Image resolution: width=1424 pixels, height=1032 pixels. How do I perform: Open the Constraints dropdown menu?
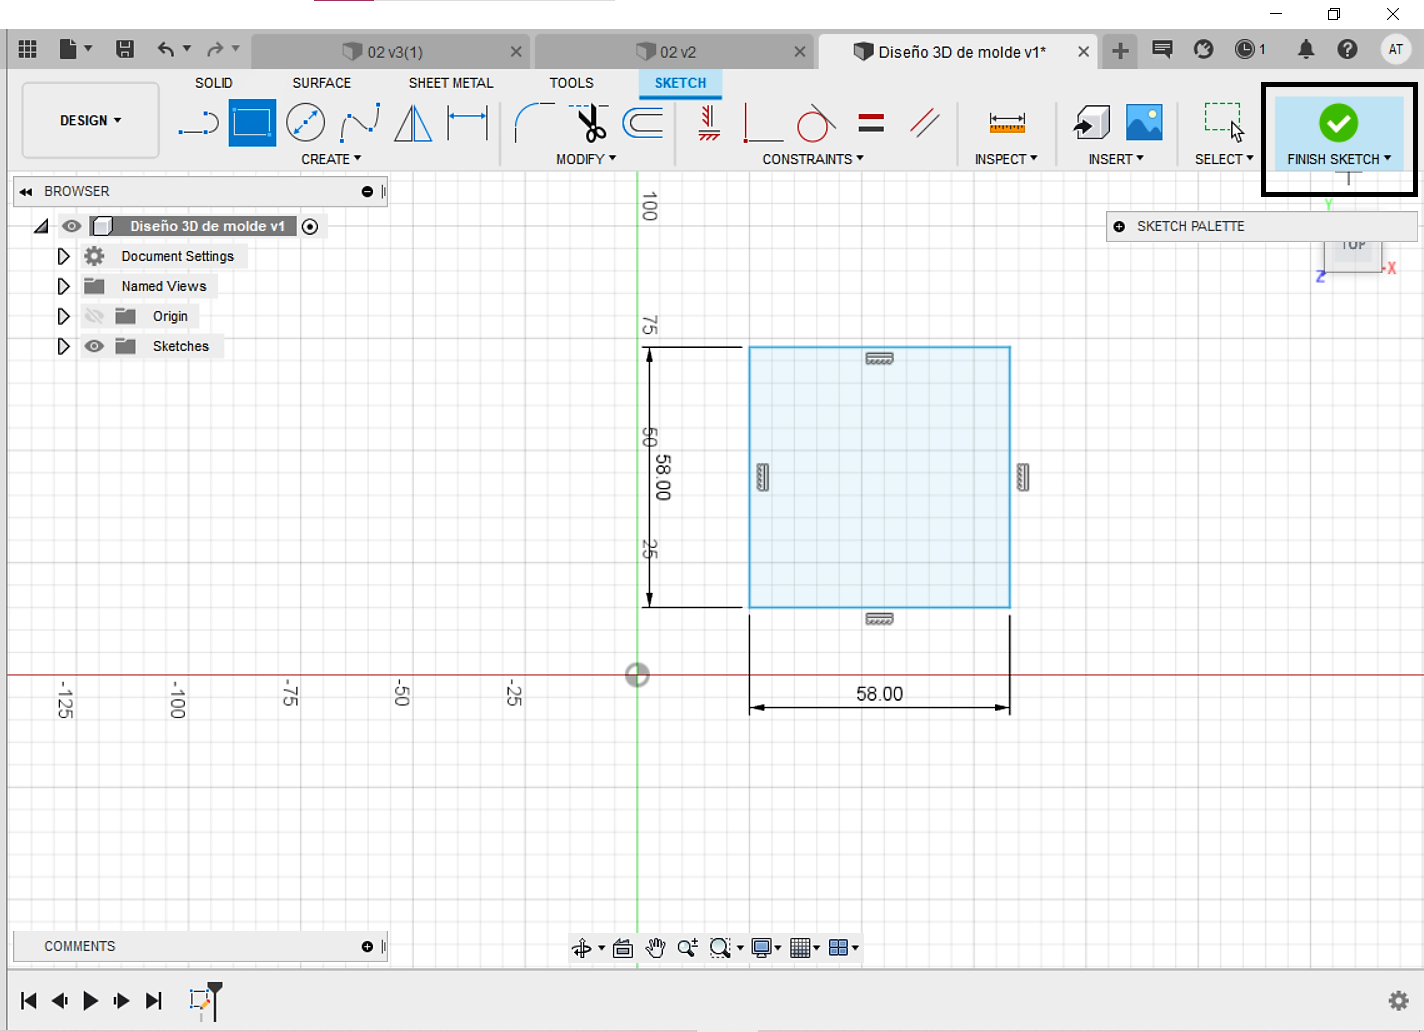point(813,159)
